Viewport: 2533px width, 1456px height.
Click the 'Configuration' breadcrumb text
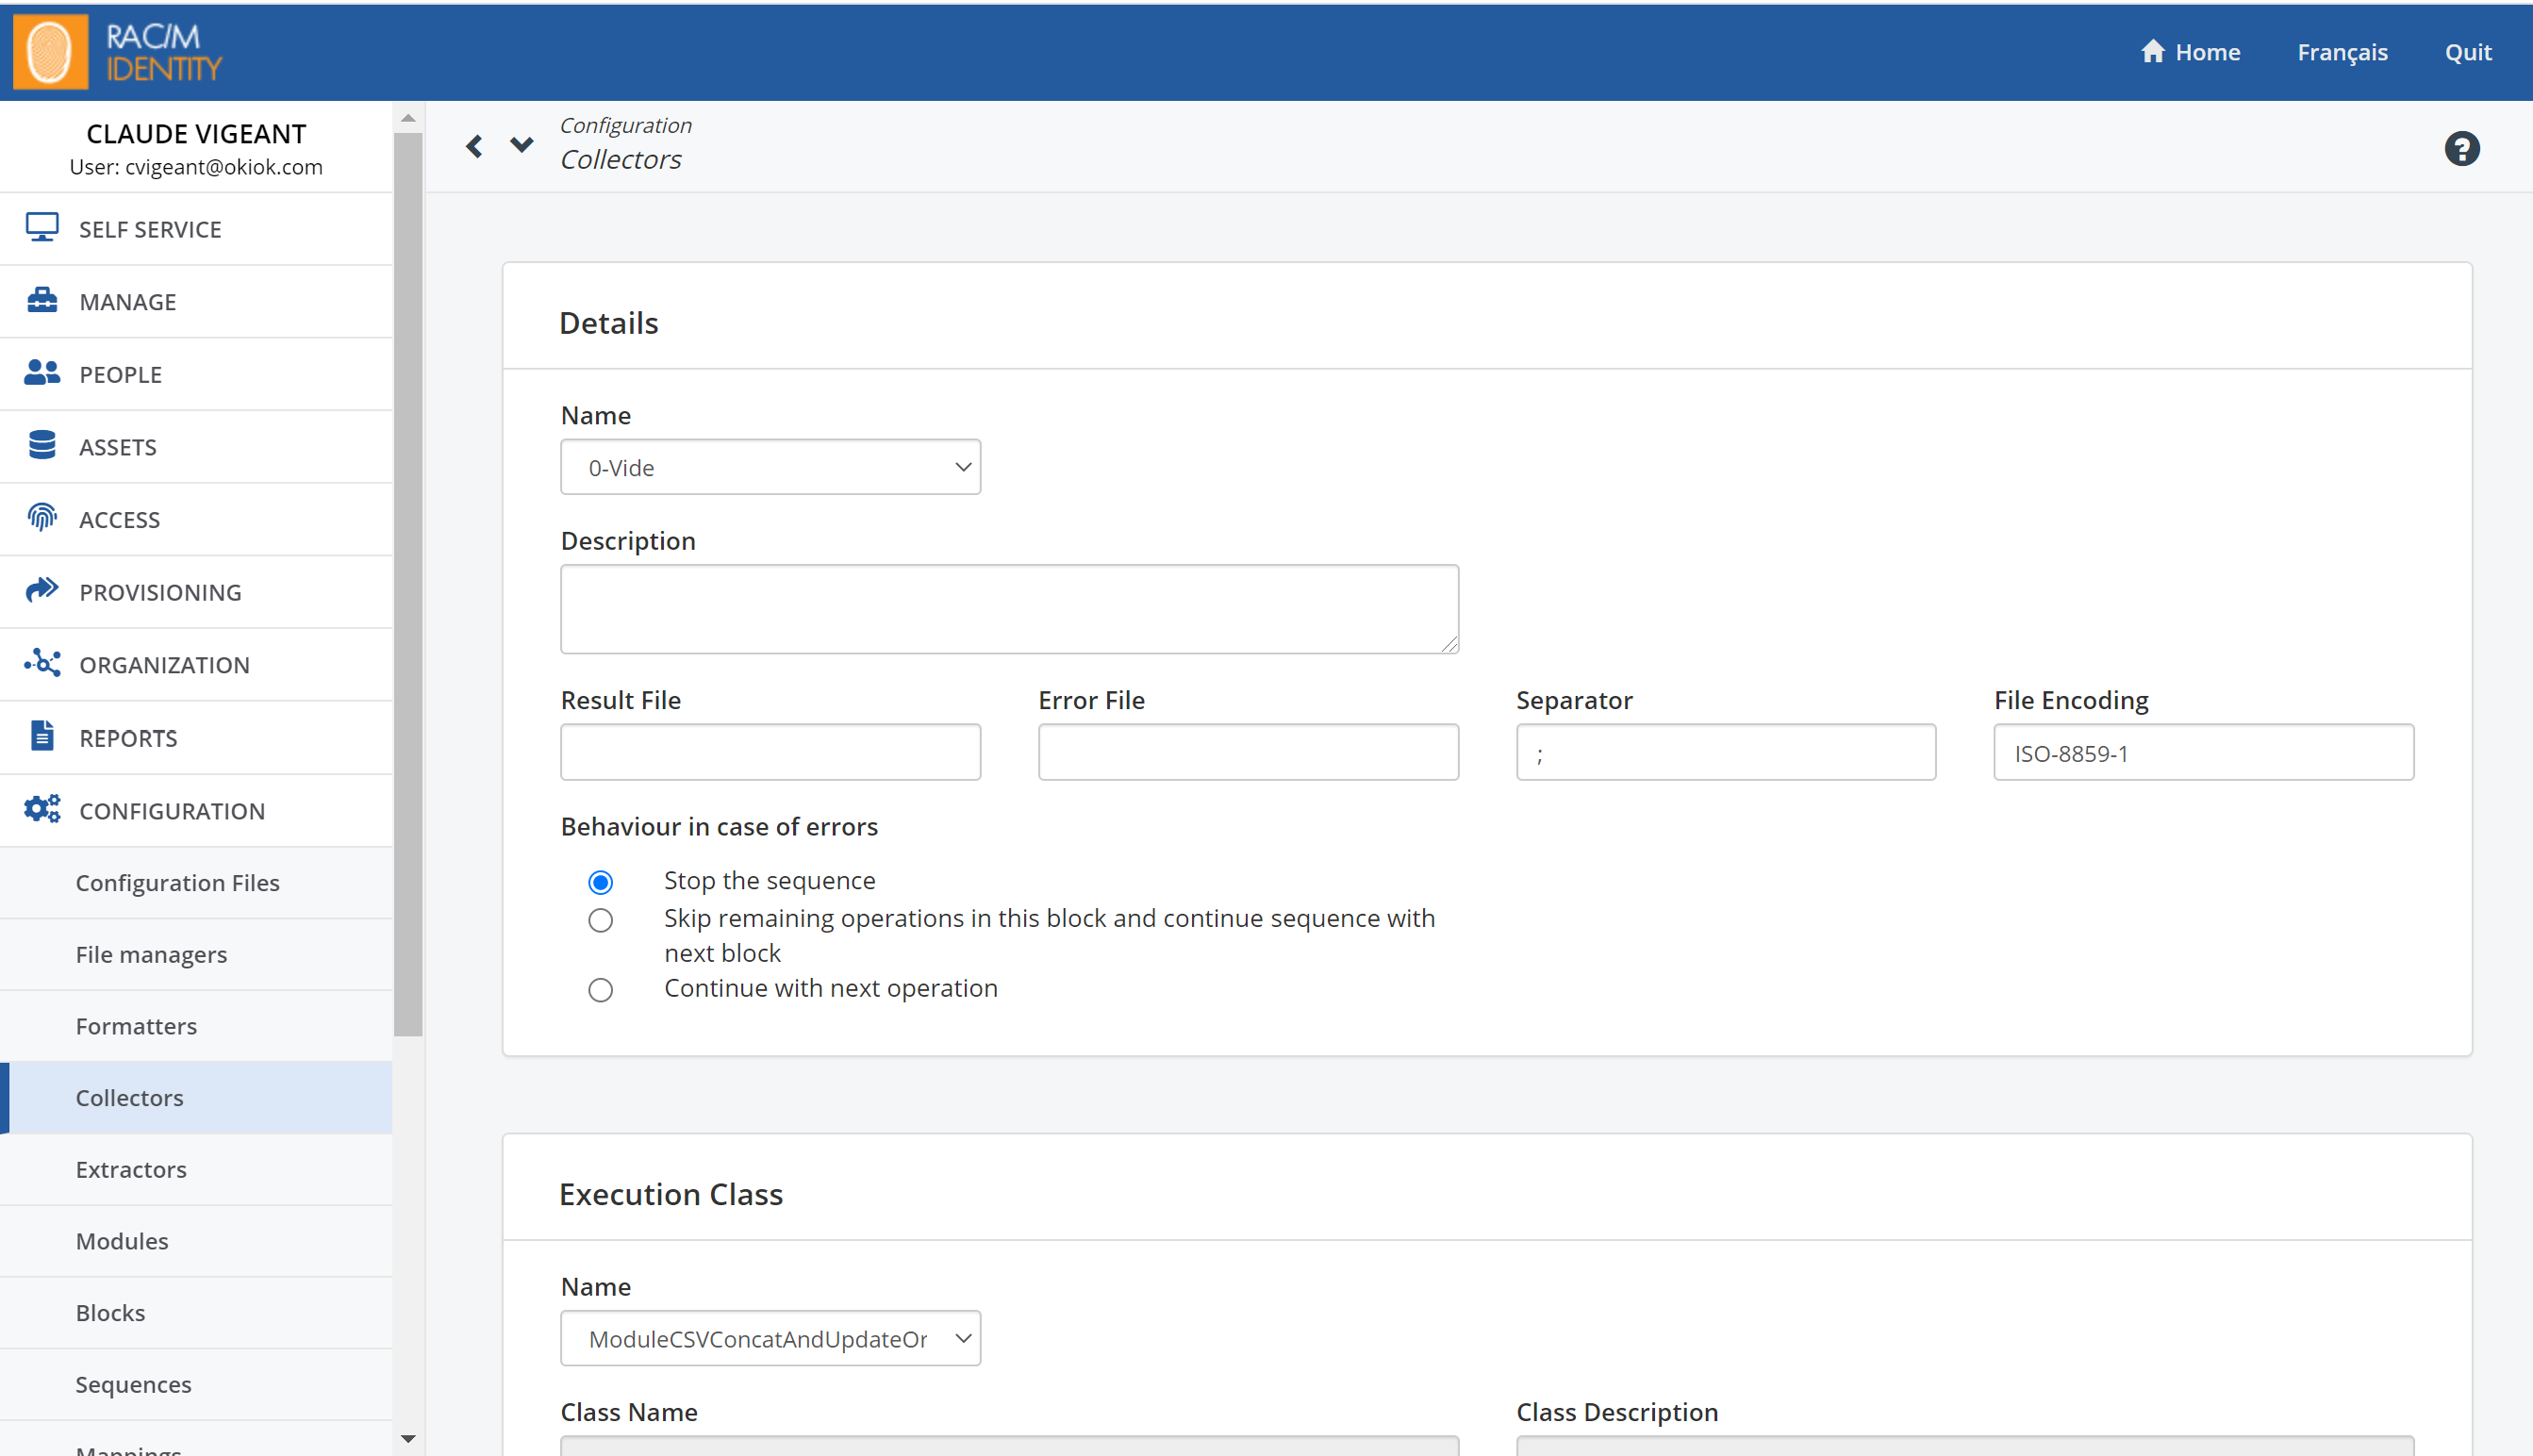point(625,125)
